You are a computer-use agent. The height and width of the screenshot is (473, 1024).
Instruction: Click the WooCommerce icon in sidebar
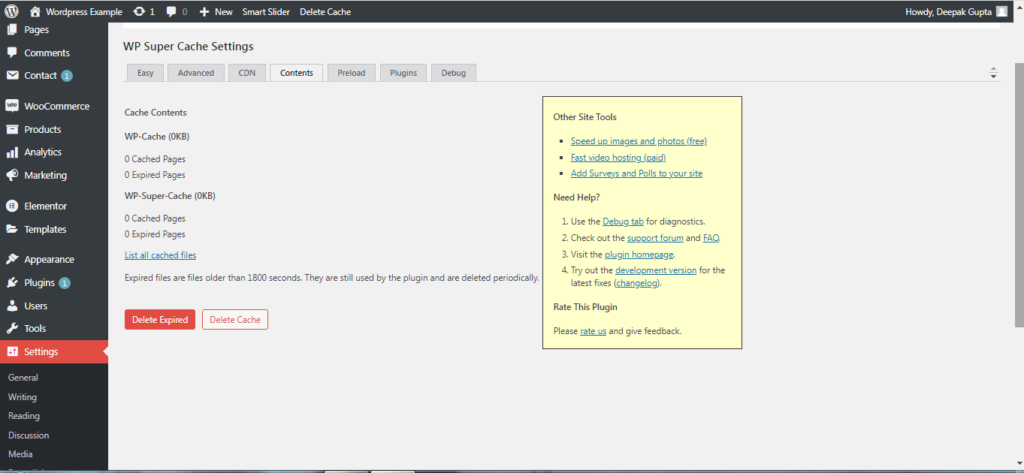tap(12, 106)
